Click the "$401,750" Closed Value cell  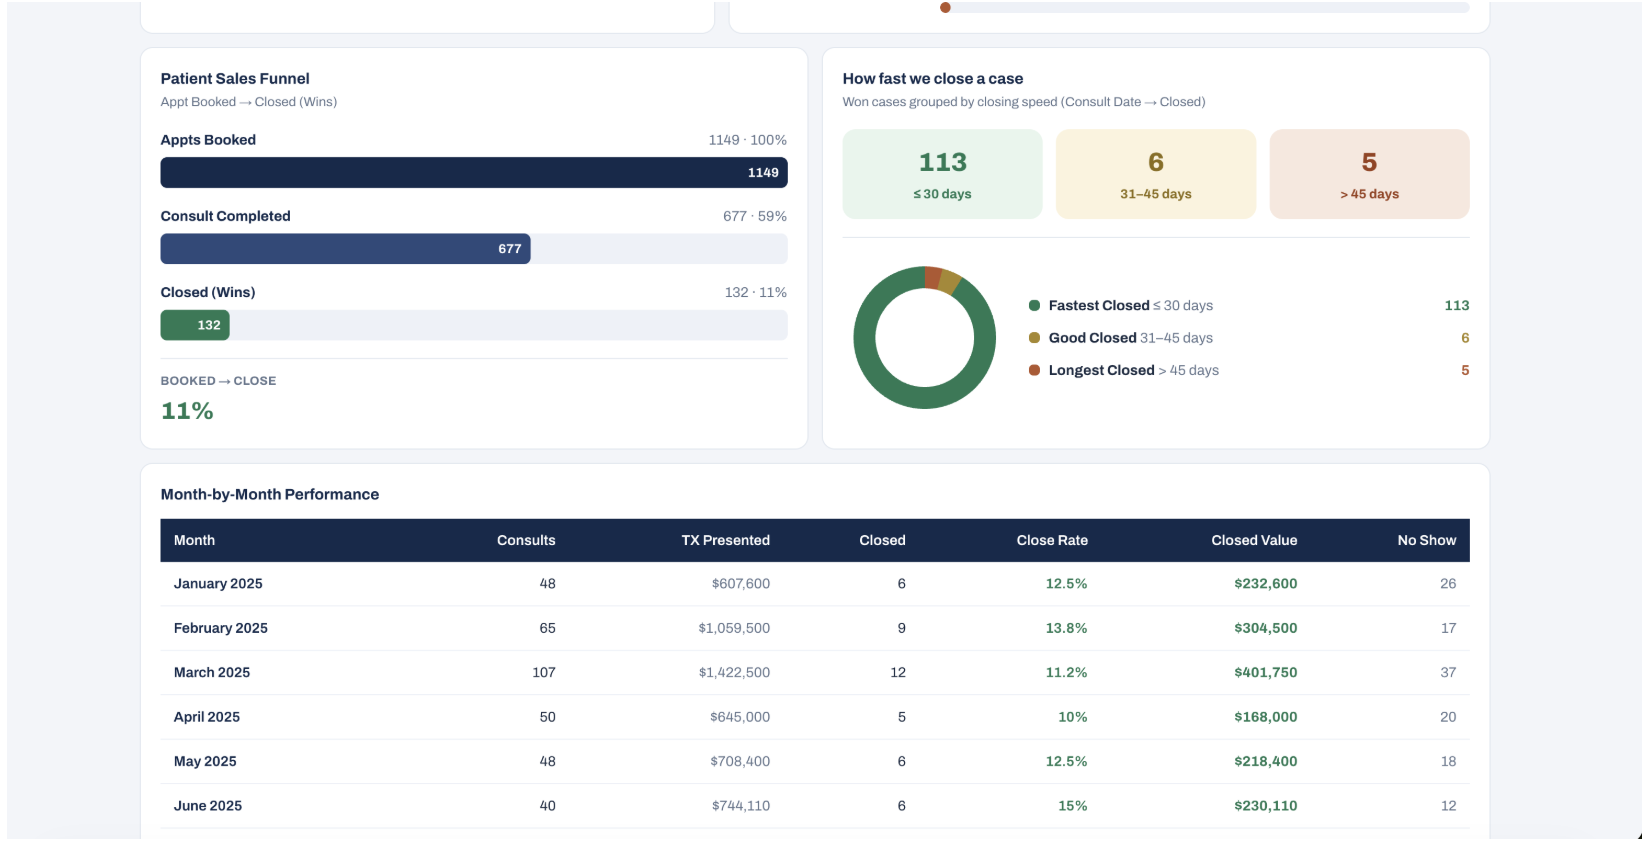(1266, 673)
